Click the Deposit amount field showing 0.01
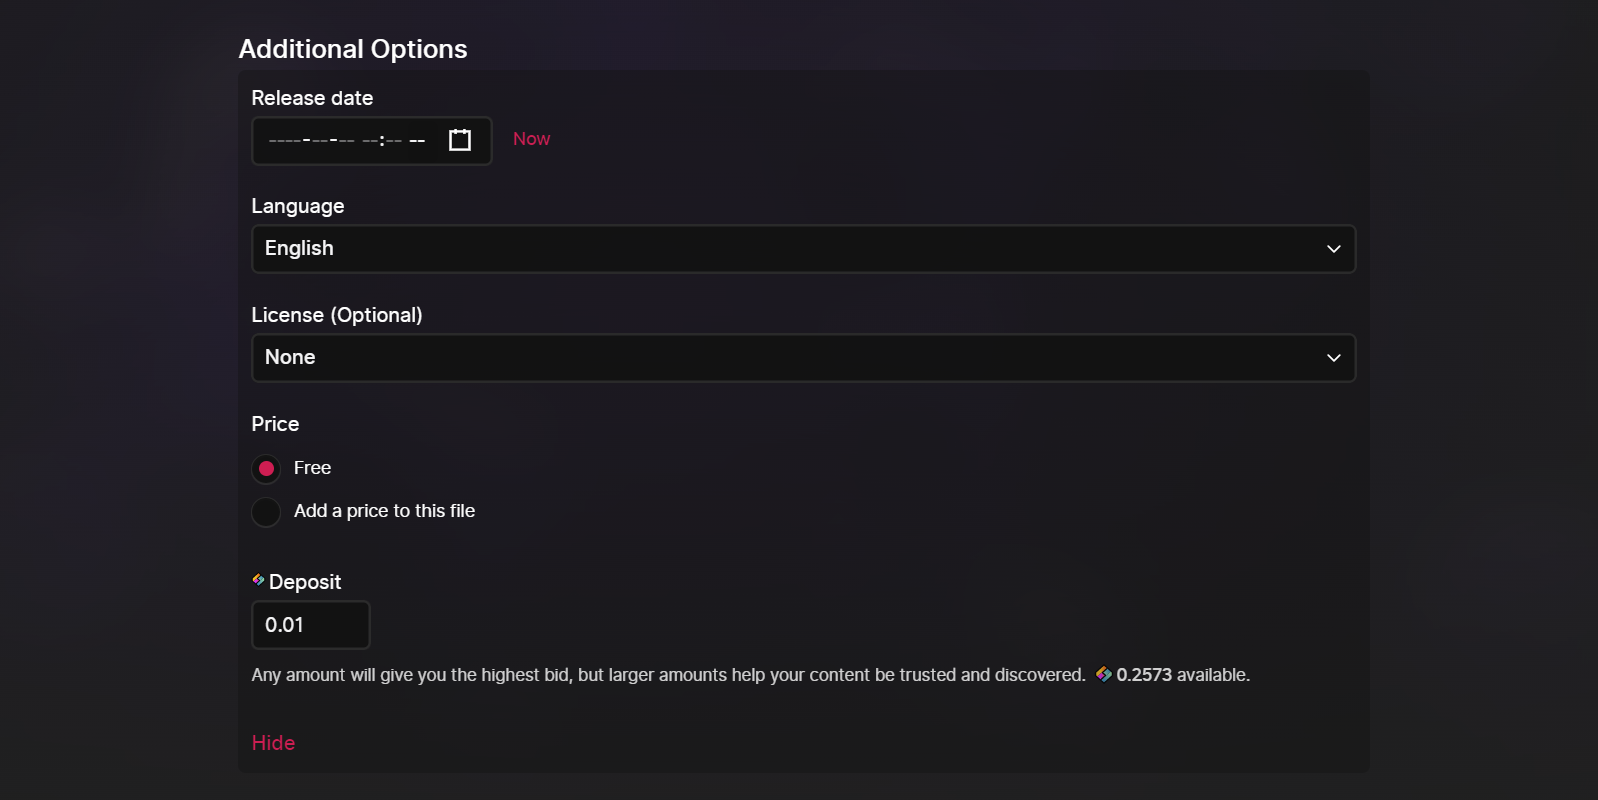Image resolution: width=1598 pixels, height=800 pixels. [x=311, y=625]
